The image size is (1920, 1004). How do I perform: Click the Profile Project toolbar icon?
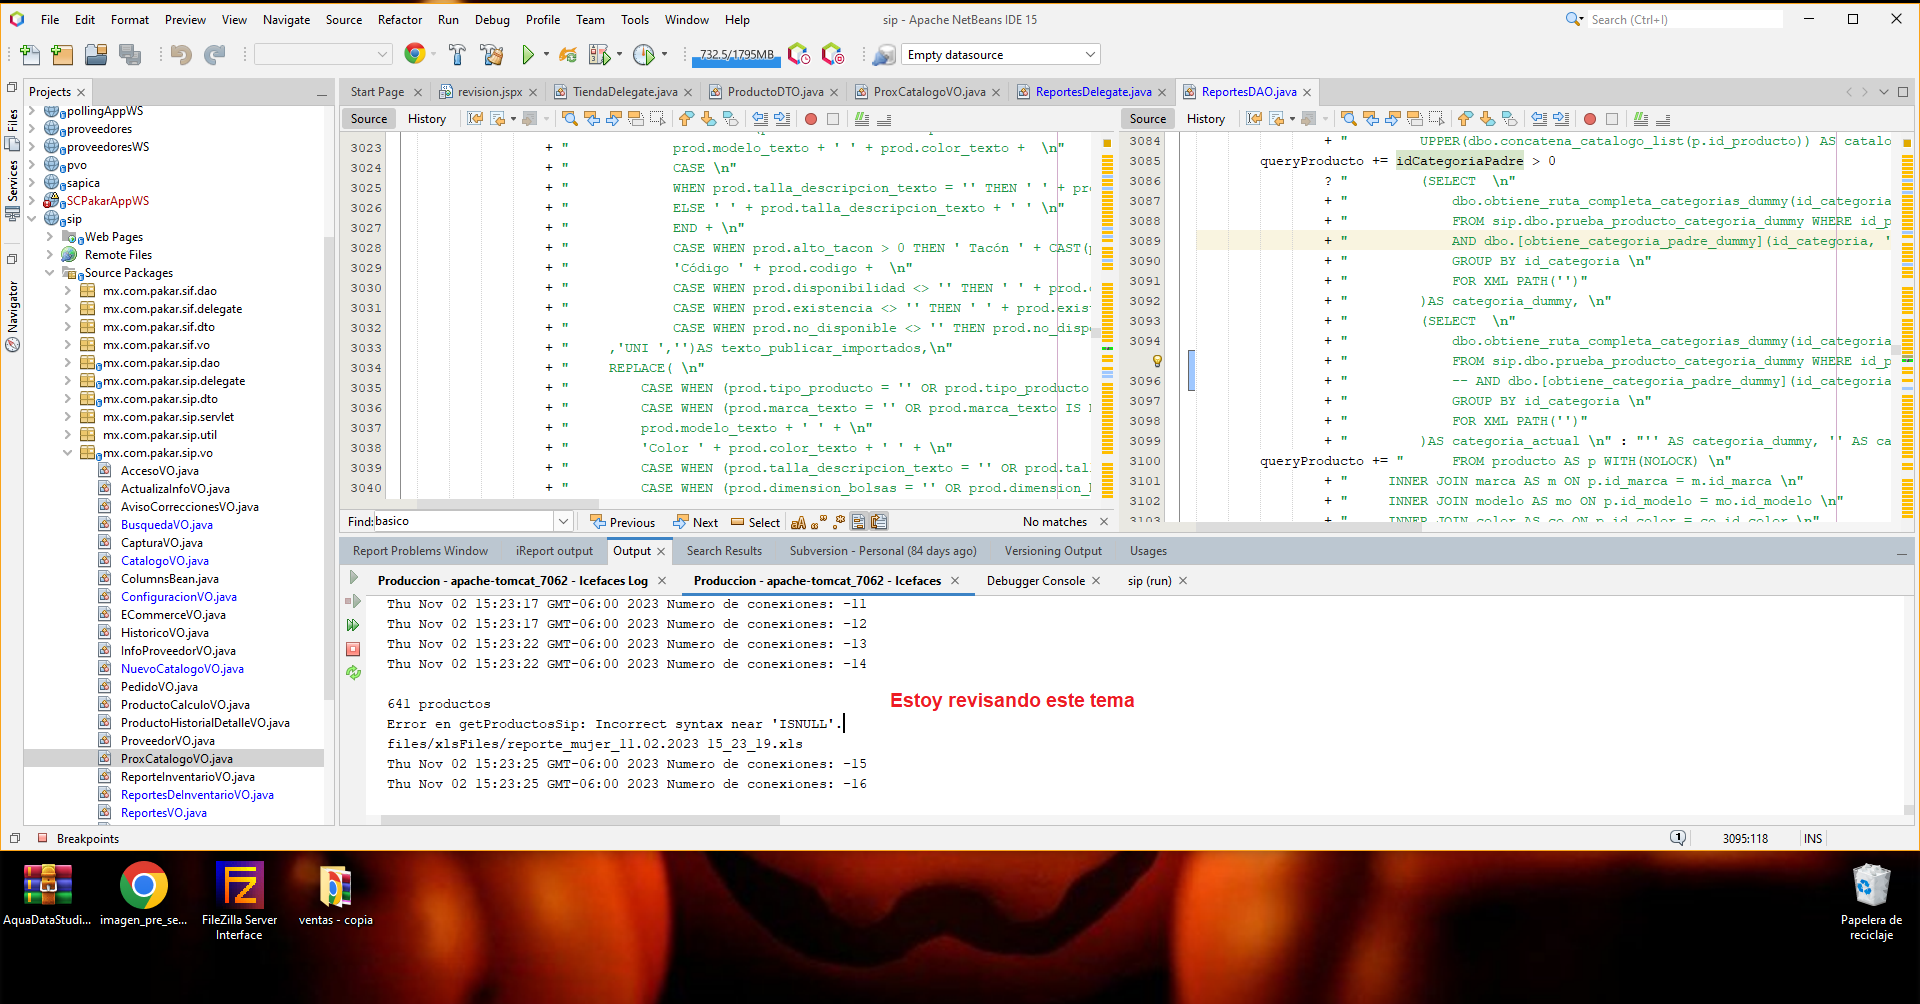point(644,55)
